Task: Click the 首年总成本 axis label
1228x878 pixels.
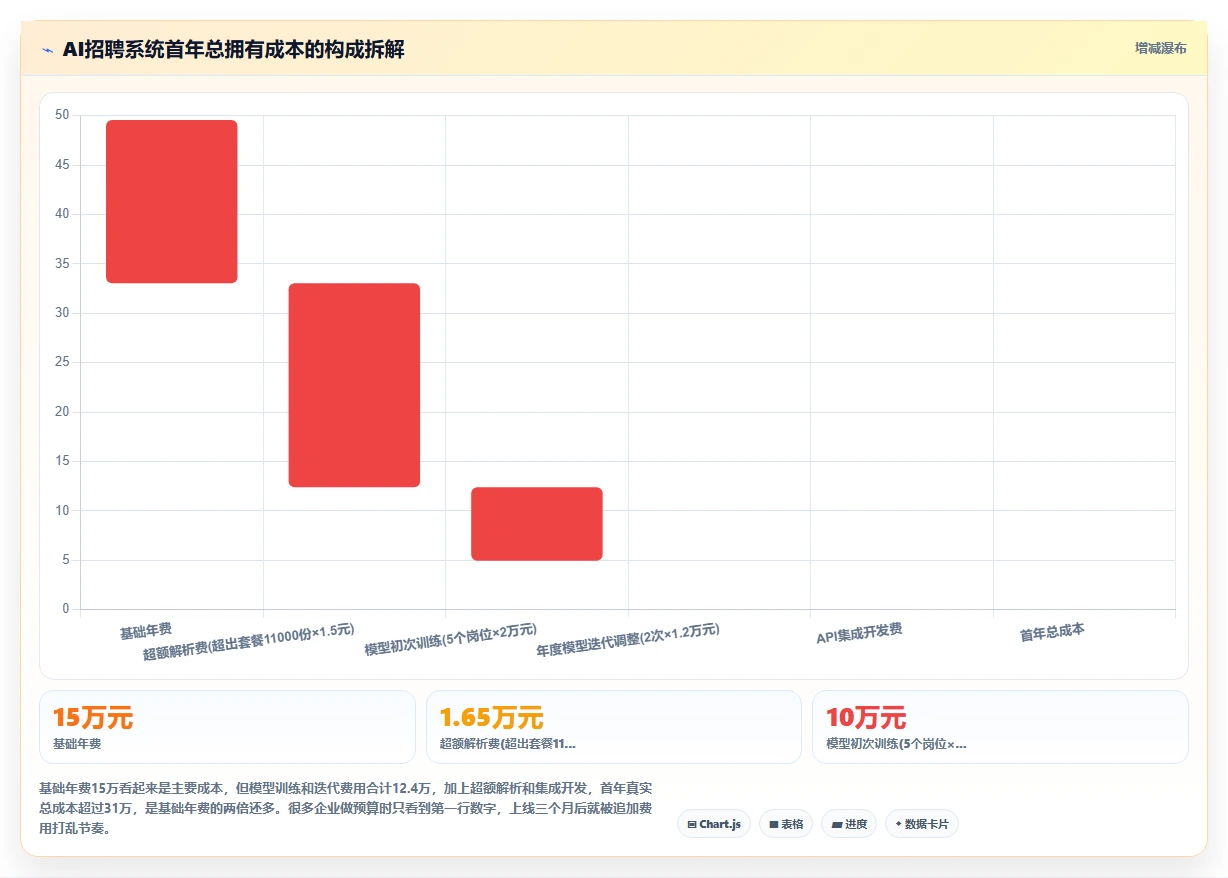Action: (x=1052, y=632)
